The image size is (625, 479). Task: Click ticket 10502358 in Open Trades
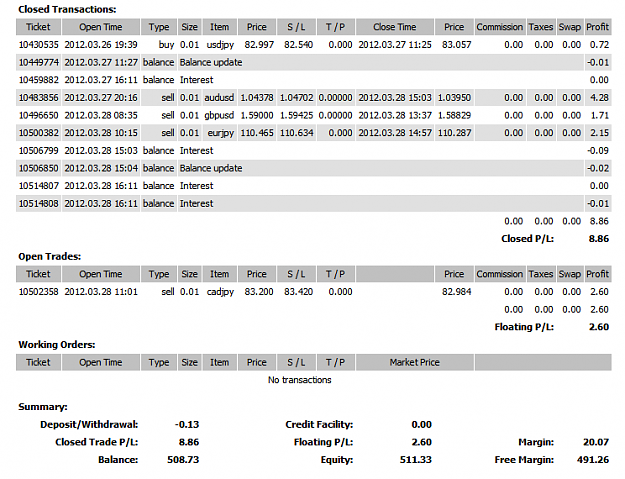pos(39,292)
